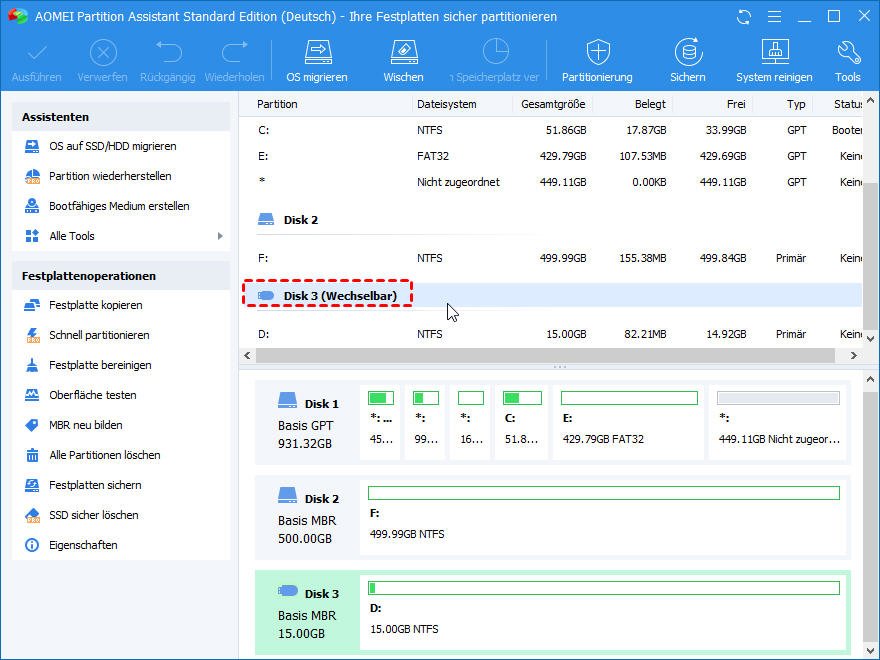Click the Festplatte bereinigen broom icon
The image size is (880, 660).
[x=32, y=365]
